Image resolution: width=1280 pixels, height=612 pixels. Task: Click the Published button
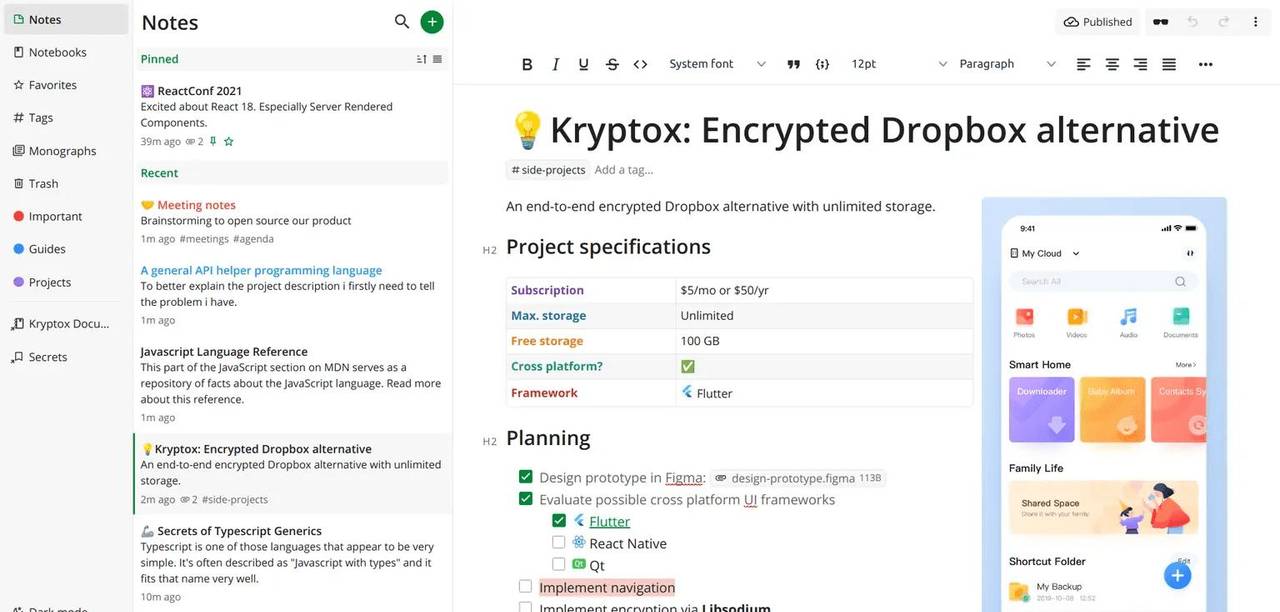1098,22
